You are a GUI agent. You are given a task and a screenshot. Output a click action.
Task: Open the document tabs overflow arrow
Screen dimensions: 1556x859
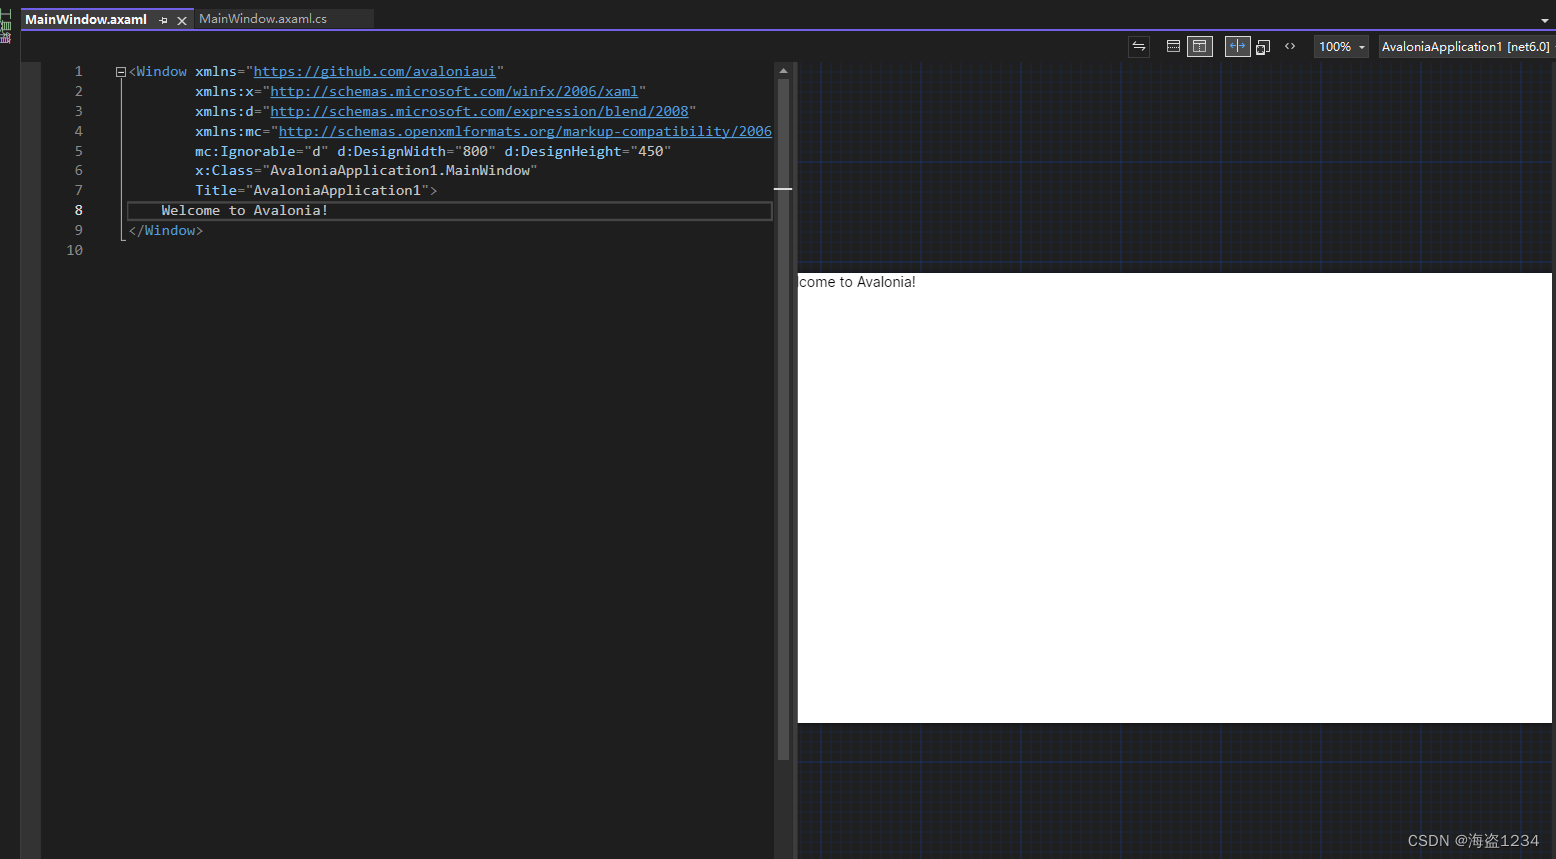1545,20
